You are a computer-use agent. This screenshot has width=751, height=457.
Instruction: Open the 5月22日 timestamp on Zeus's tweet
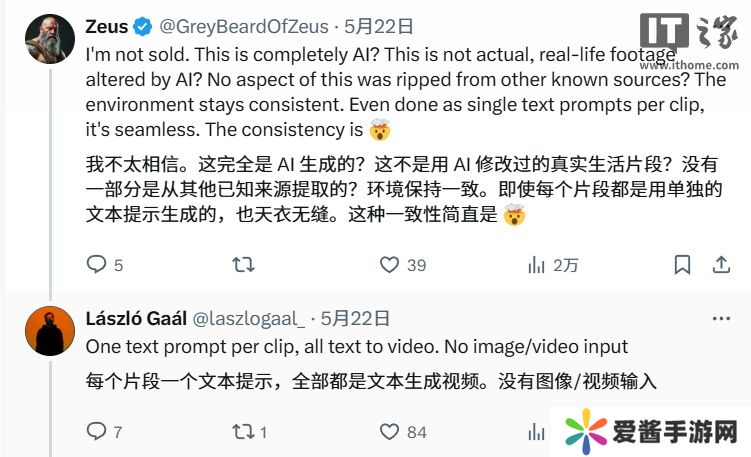379,26
